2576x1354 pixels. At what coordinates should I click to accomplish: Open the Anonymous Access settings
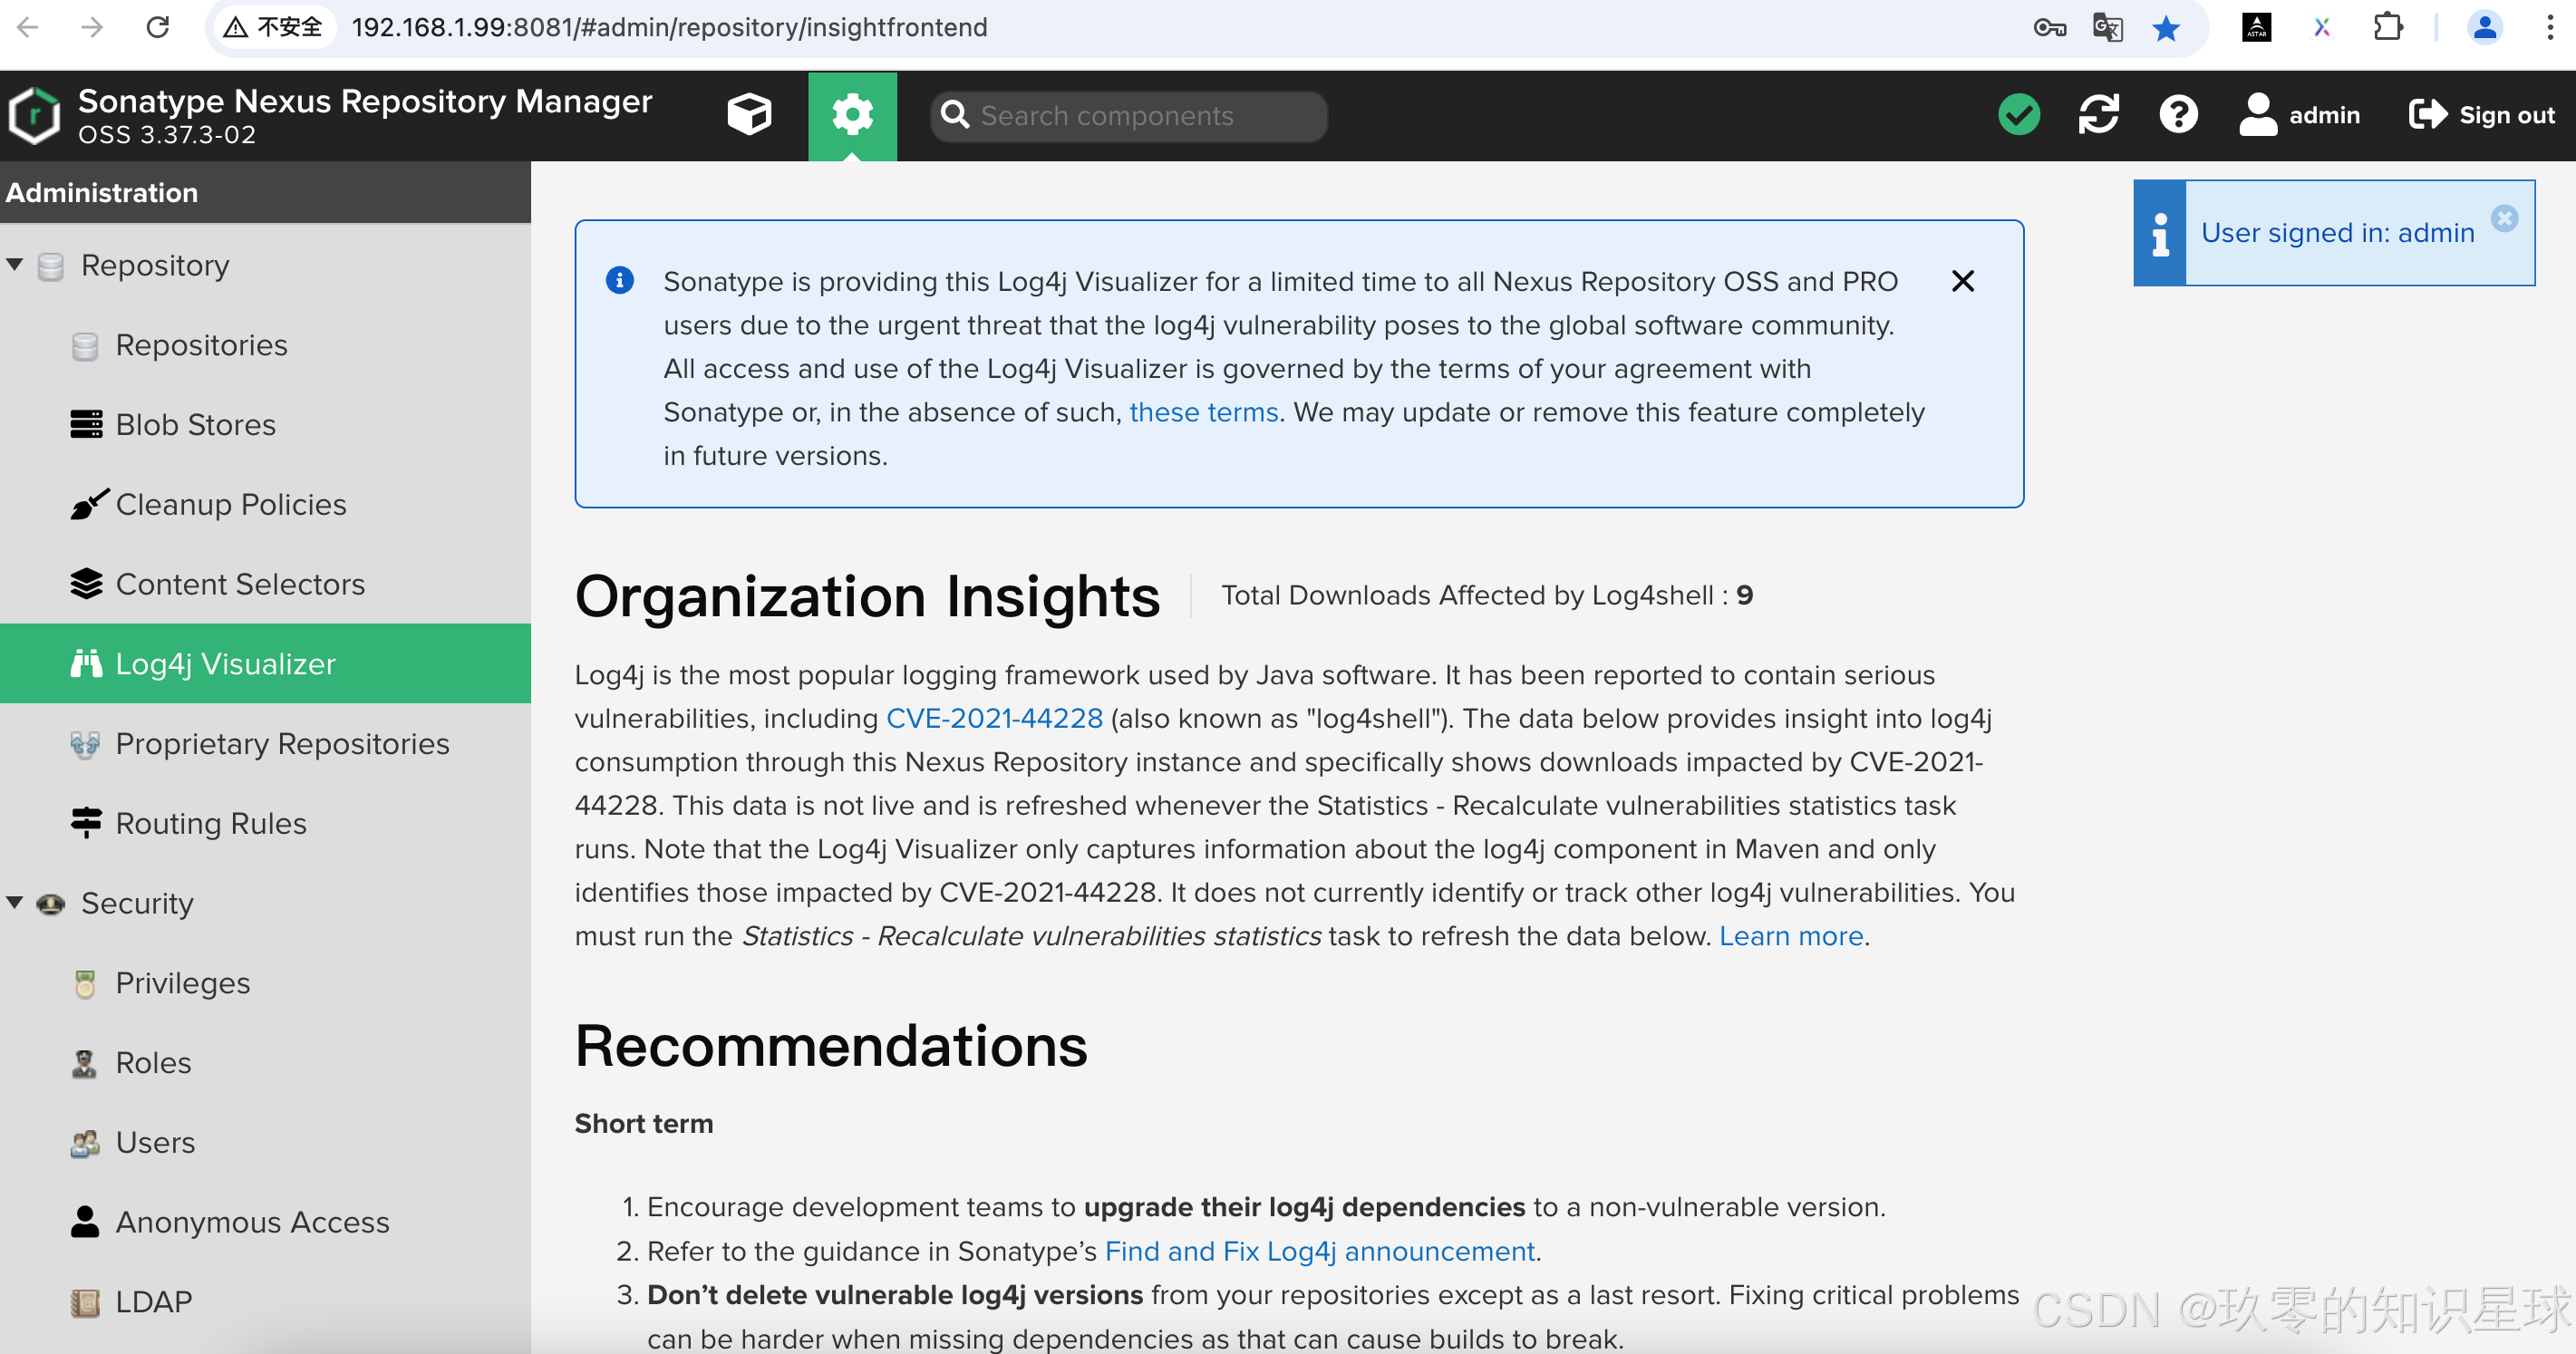pos(252,1222)
